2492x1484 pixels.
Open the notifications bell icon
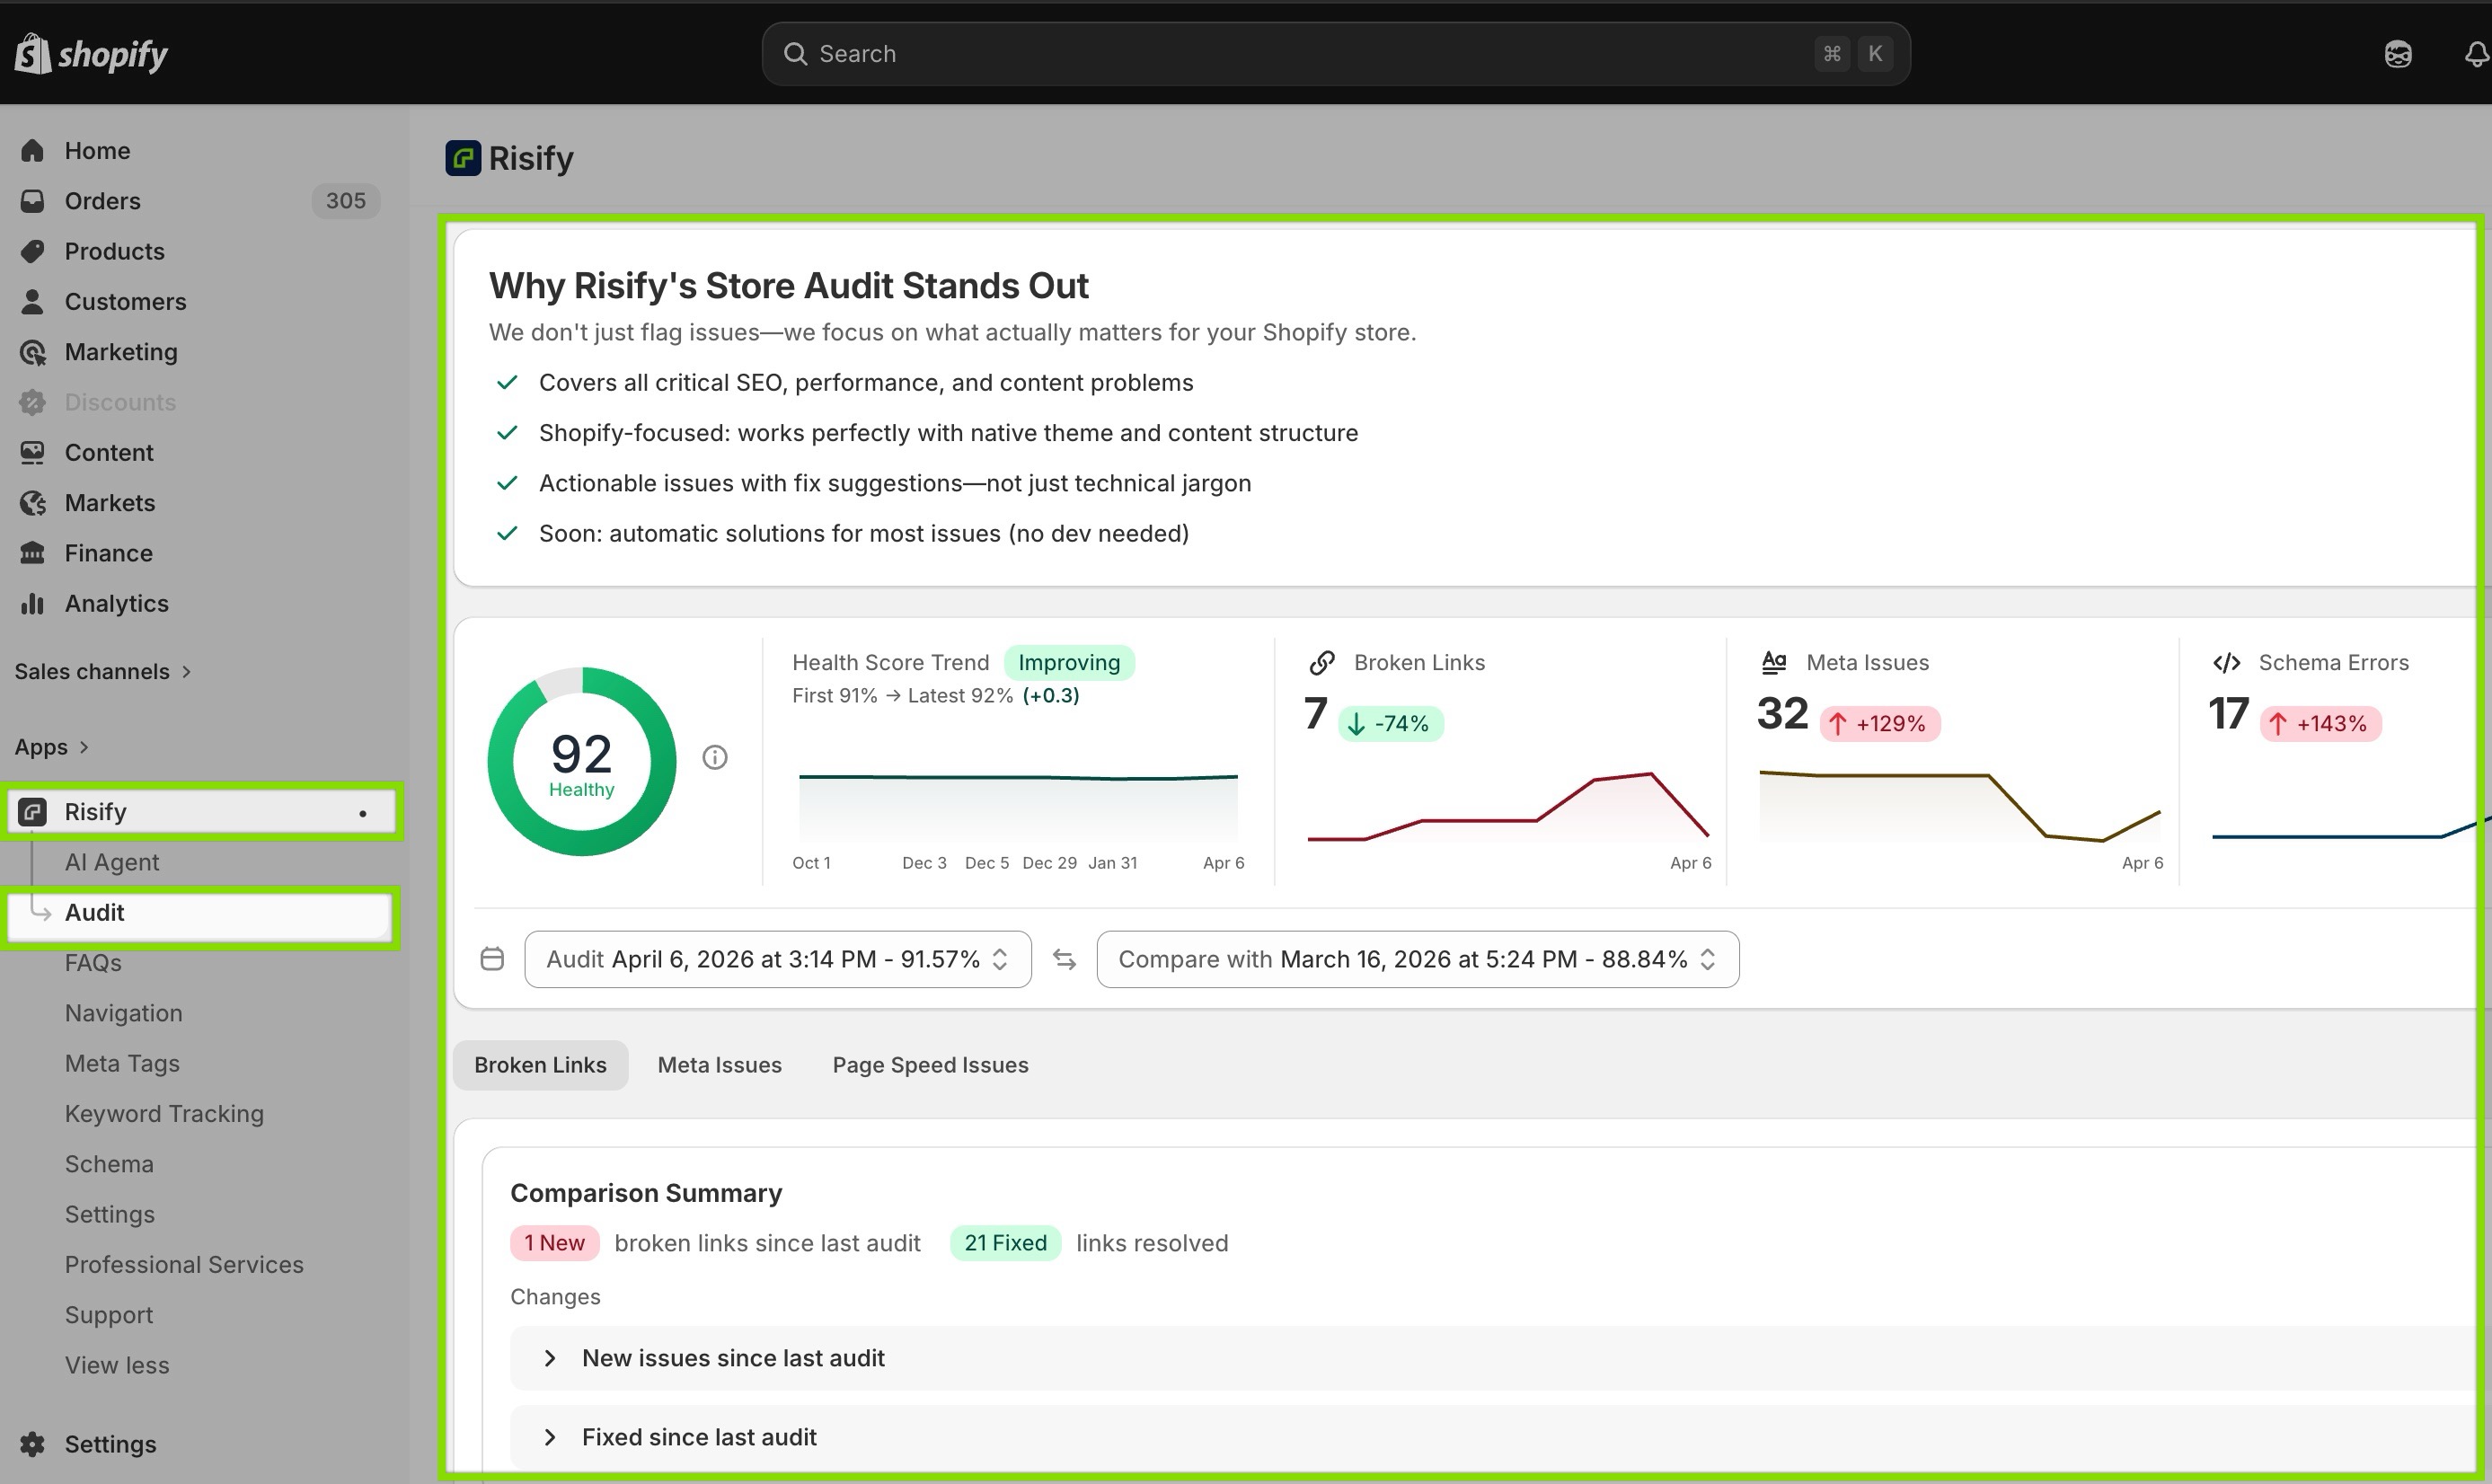2476,54
